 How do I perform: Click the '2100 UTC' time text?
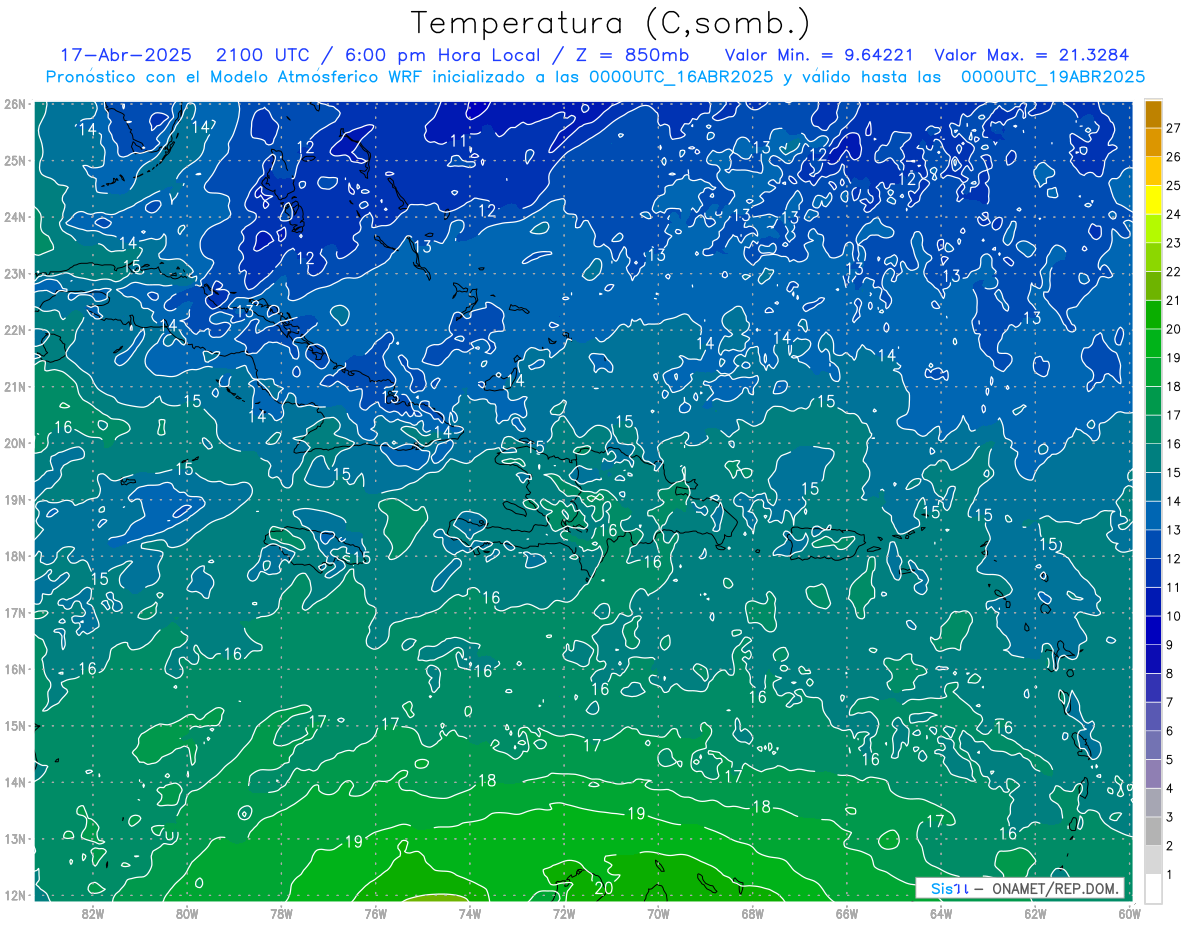pos(264,55)
